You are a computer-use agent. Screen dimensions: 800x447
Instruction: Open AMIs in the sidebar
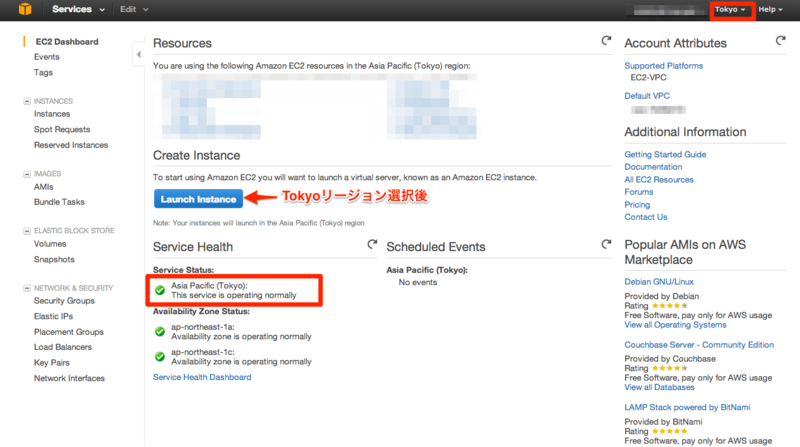point(43,187)
